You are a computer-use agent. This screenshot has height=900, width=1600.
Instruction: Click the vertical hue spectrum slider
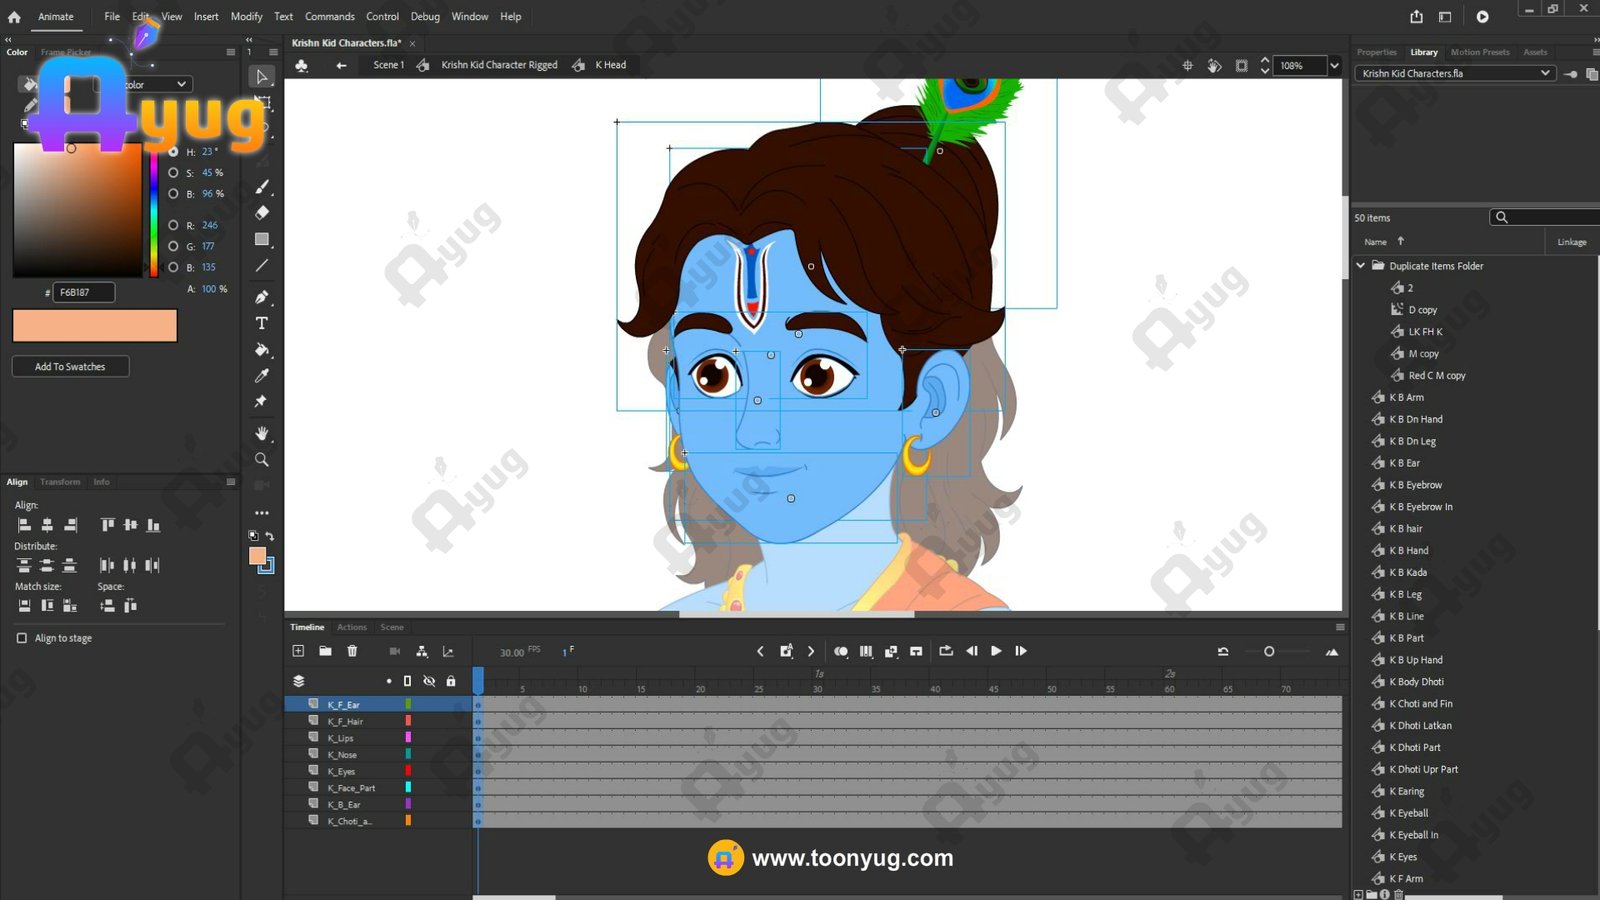(153, 210)
